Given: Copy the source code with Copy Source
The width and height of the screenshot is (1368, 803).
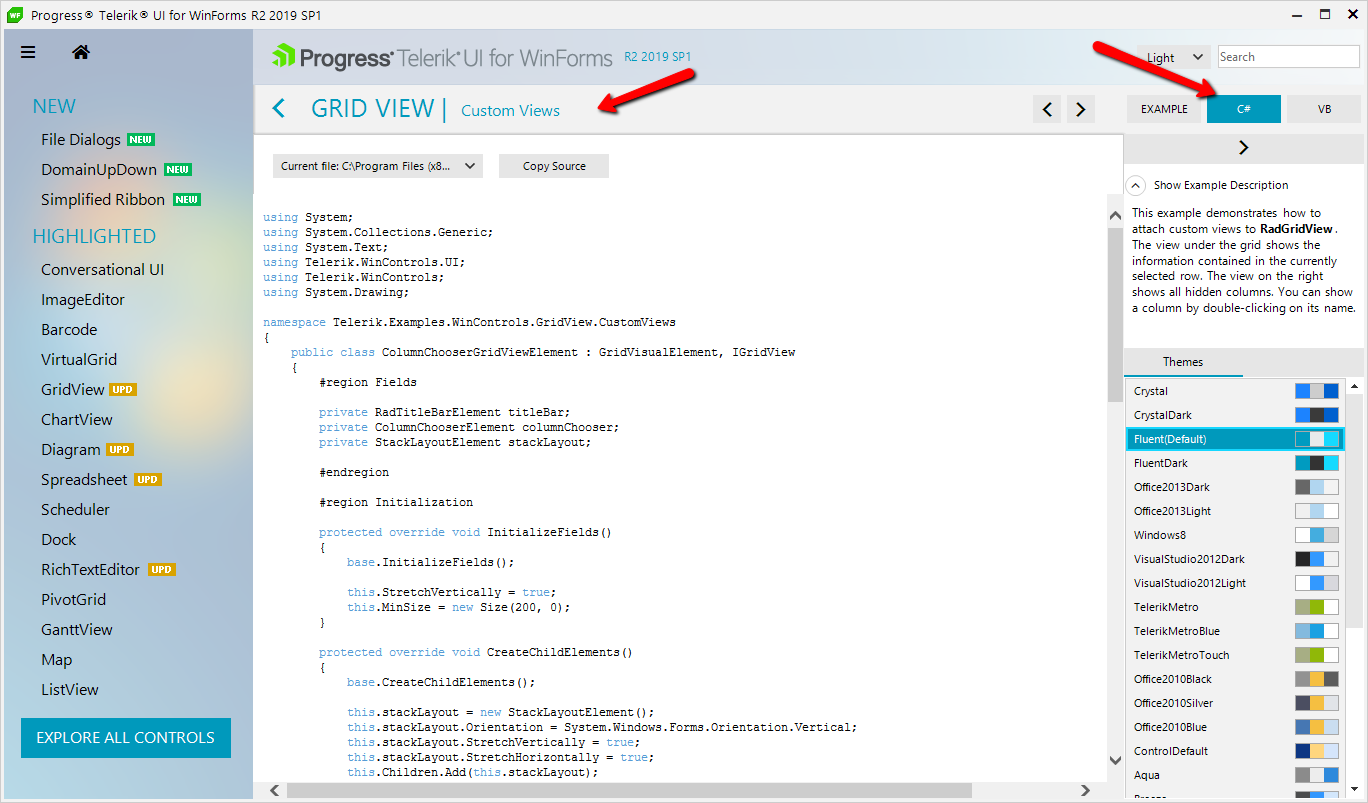Looking at the screenshot, I should (554, 166).
